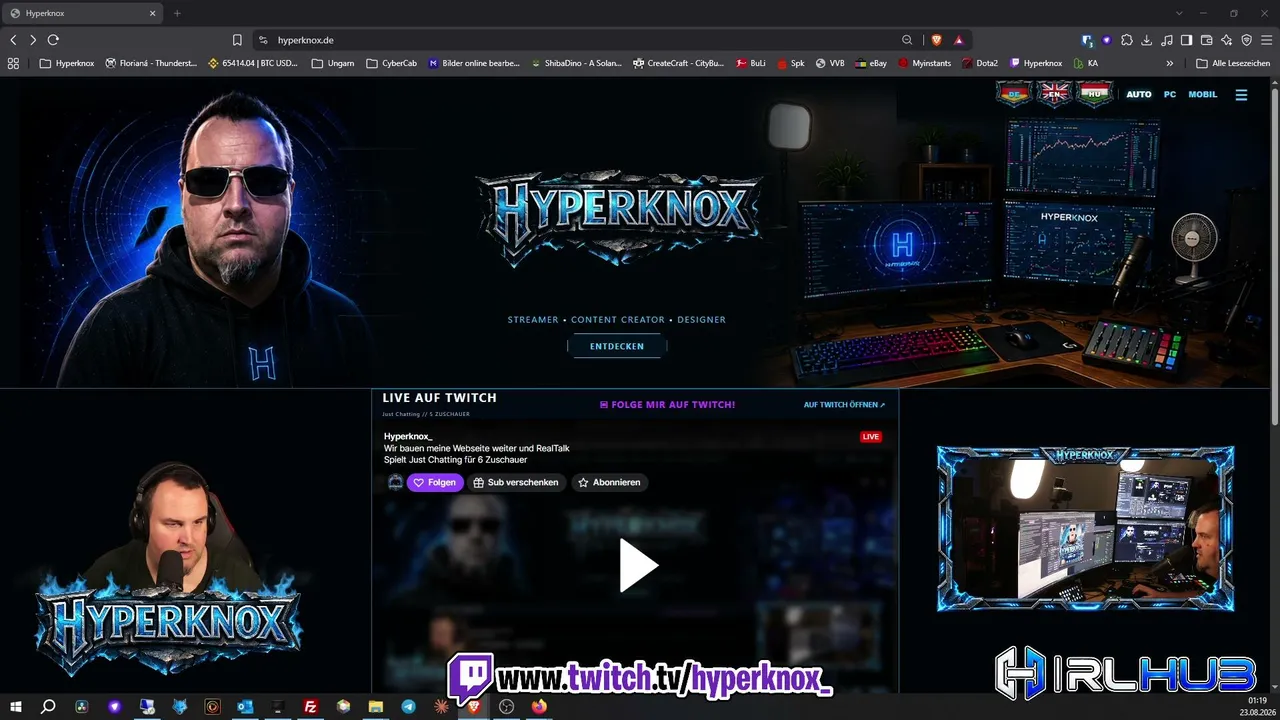Open the BuLi bookmark
This screenshot has width=1280, height=720.
pos(751,63)
